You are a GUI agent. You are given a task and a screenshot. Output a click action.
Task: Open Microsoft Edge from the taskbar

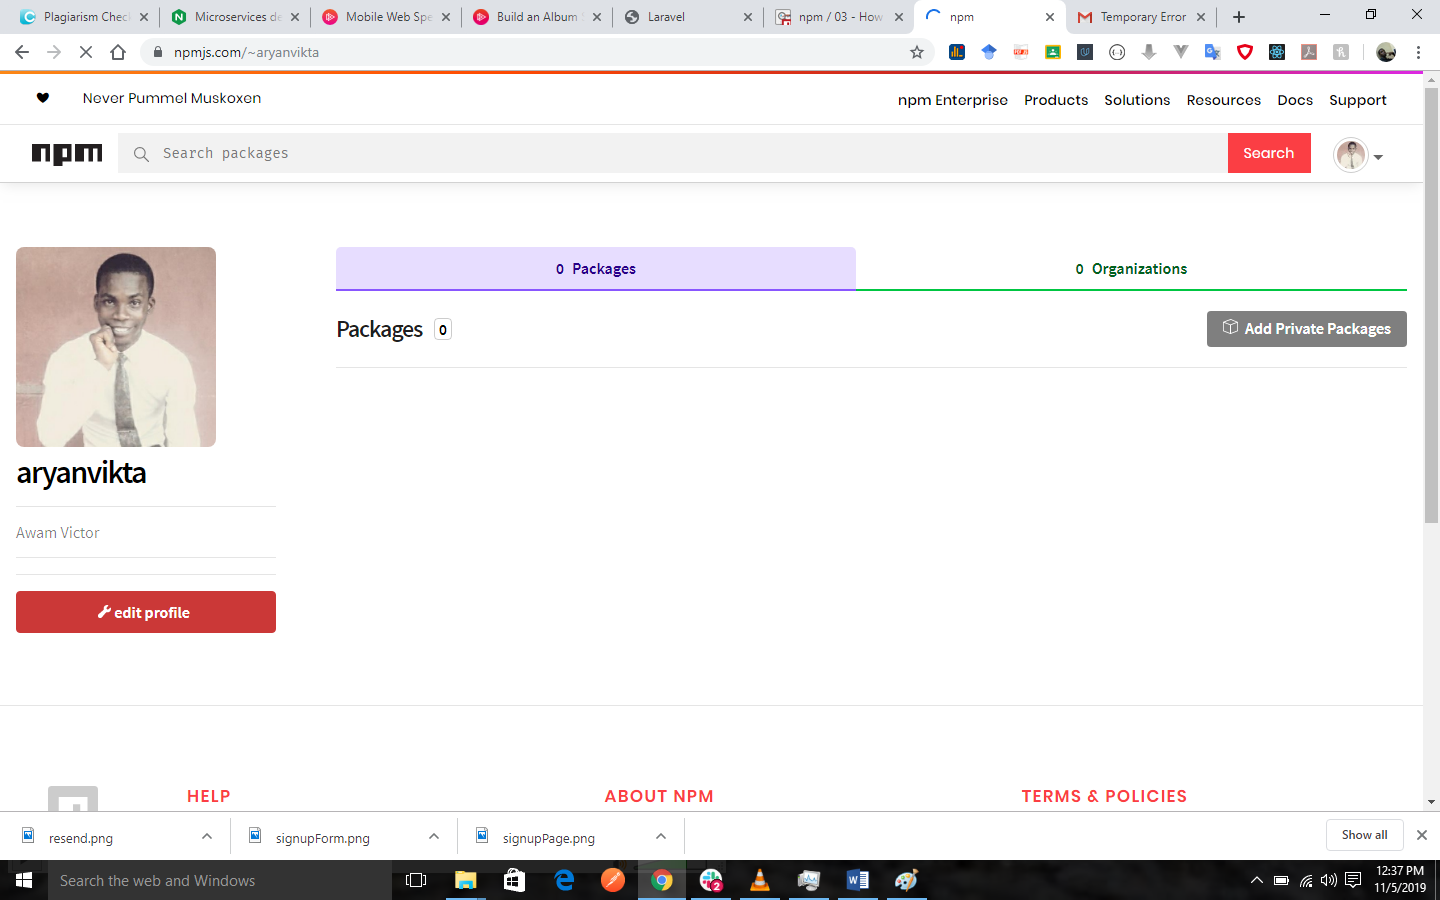564,880
